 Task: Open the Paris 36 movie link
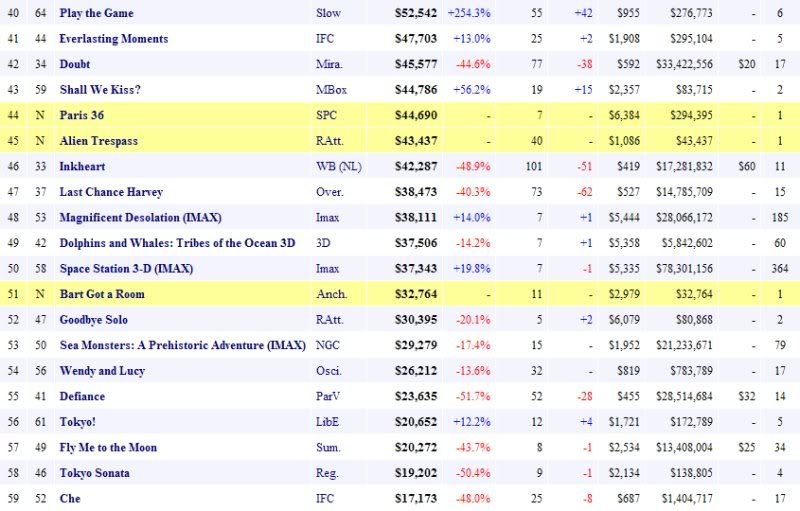click(83, 115)
